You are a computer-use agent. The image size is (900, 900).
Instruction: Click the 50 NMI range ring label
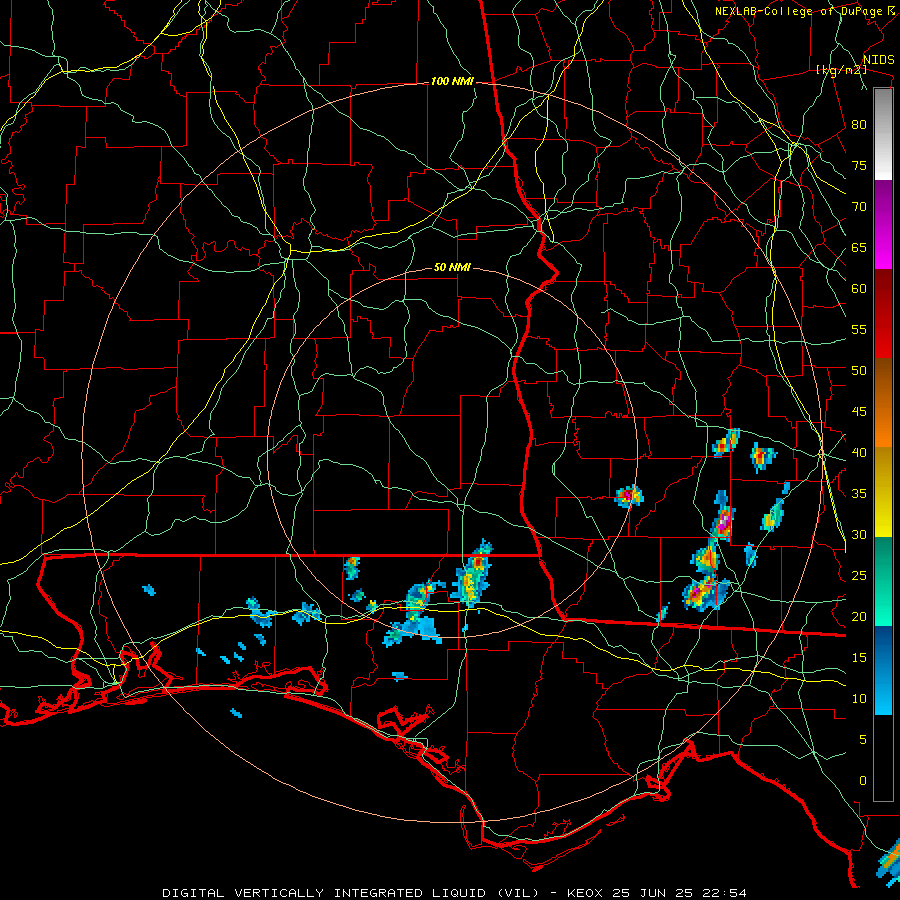(452, 267)
